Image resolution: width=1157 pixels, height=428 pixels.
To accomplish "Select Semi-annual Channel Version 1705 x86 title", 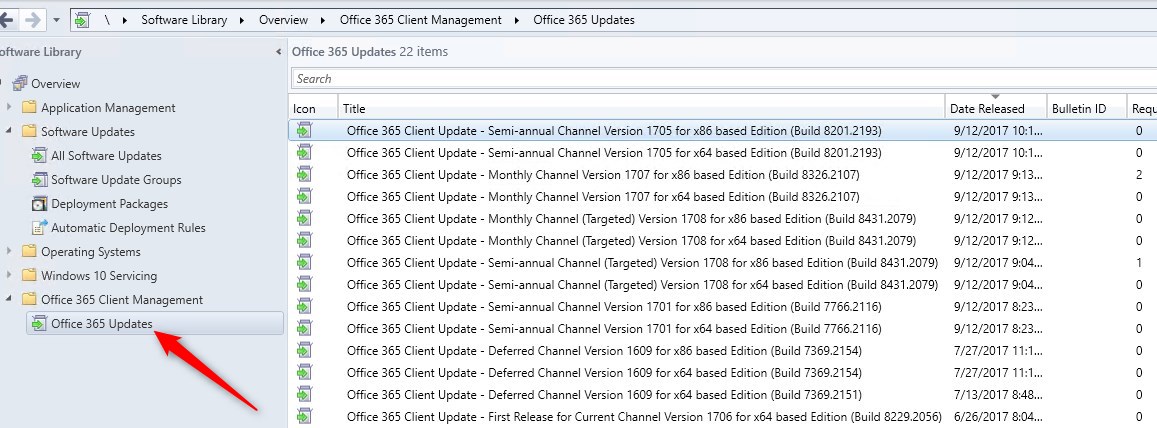I will [x=614, y=131].
